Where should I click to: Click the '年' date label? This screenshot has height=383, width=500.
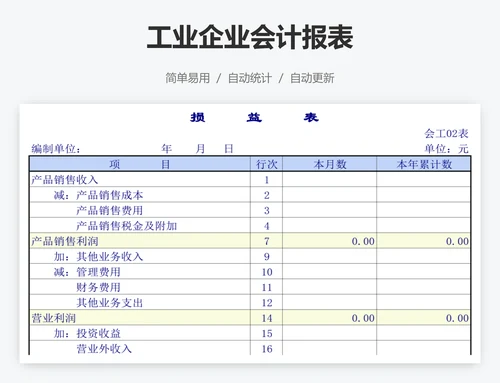click(x=166, y=149)
